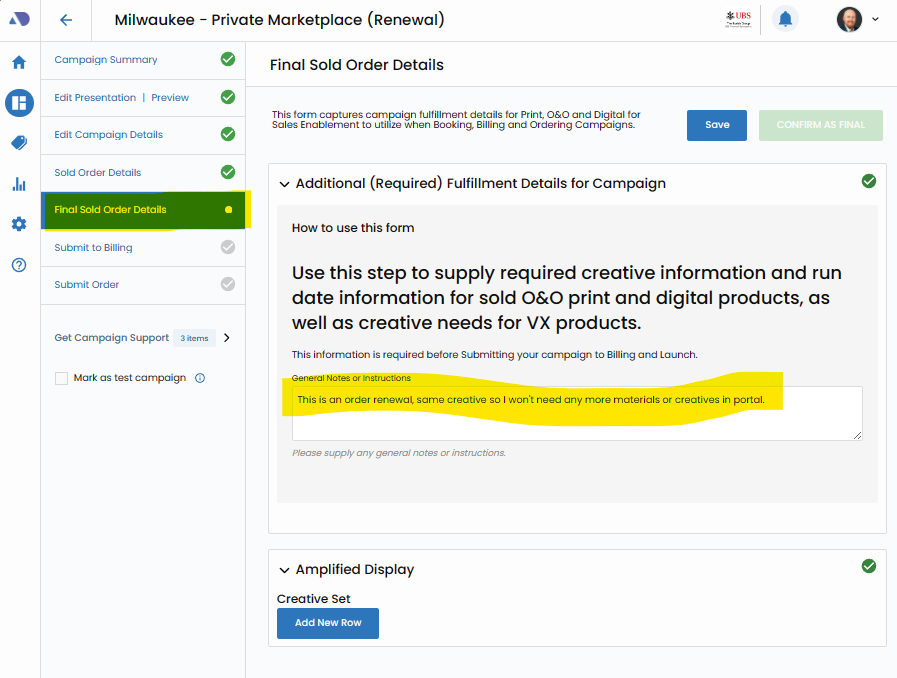This screenshot has height=678, width=897.
Task: Go to the Campaign Summary step
Action: coord(106,60)
